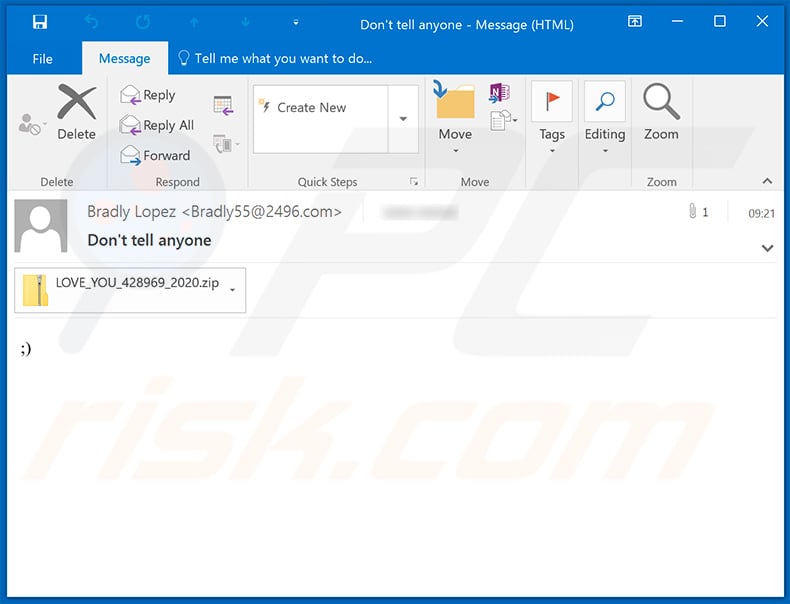
Task: Maximize the message window
Action: pyautogui.click(x=720, y=21)
